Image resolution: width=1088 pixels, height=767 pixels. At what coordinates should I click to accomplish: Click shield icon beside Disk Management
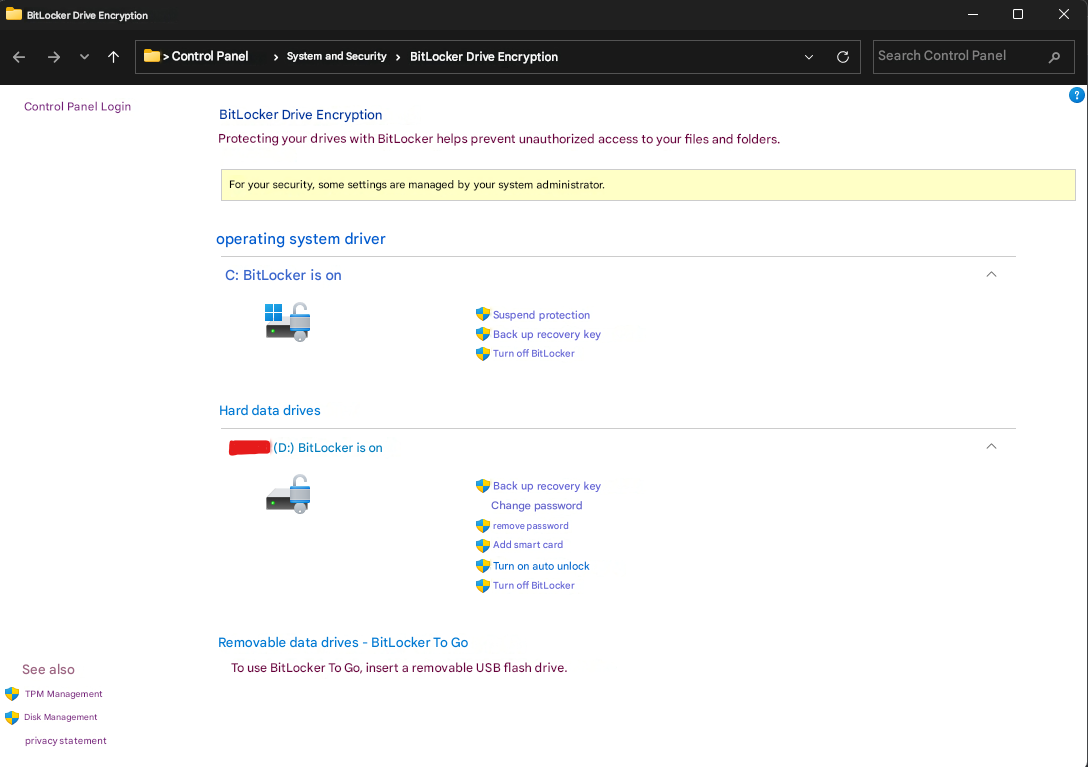(x=12, y=717)
